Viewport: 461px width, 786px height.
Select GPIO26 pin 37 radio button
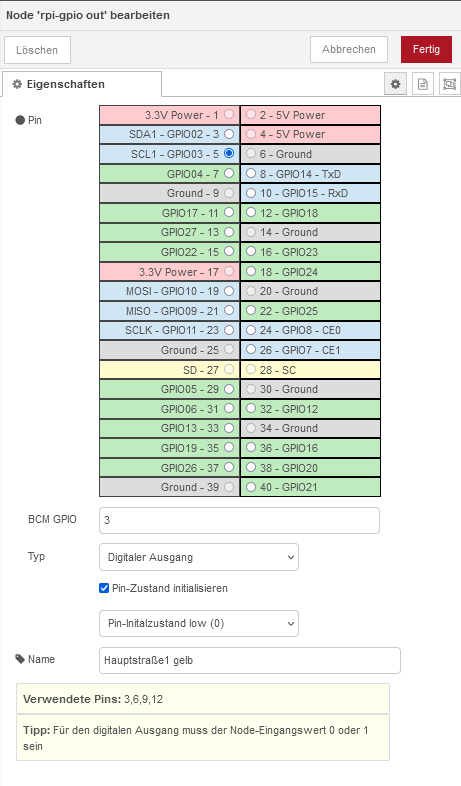(229, 467)
